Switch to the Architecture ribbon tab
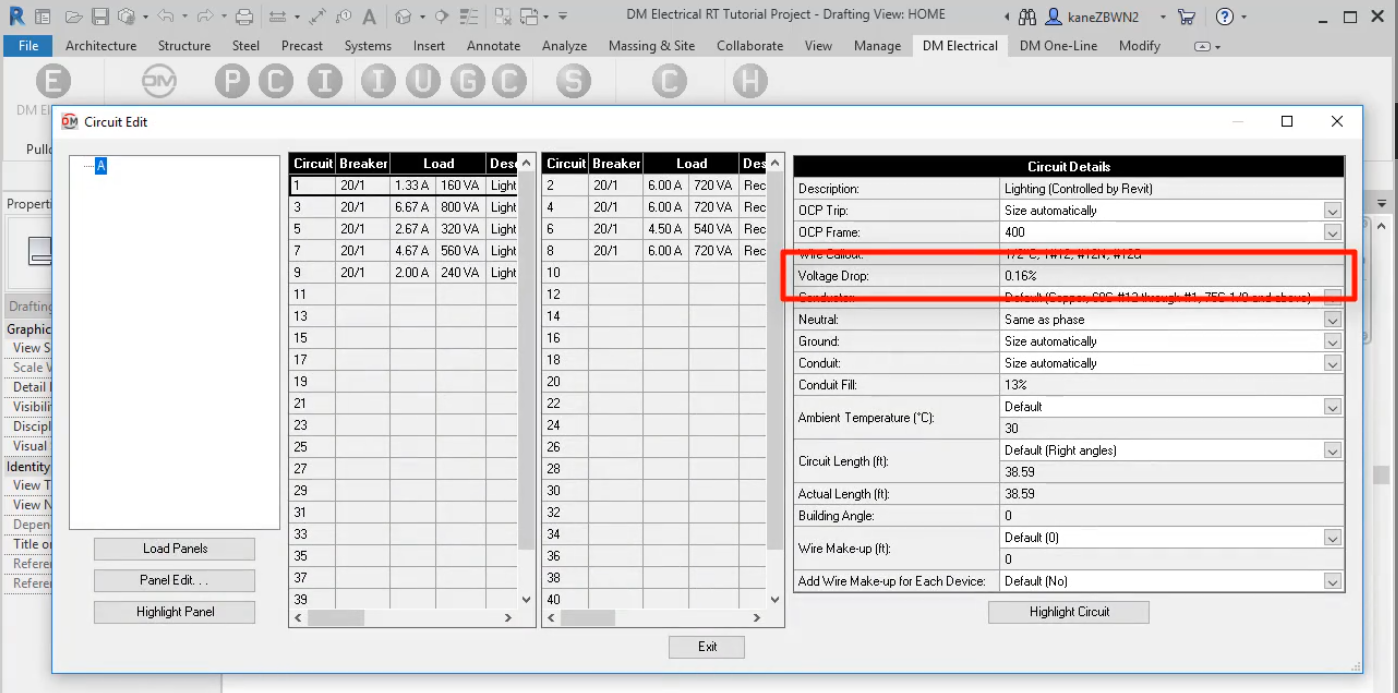The image size is (1398, 693). pos(101,46)
